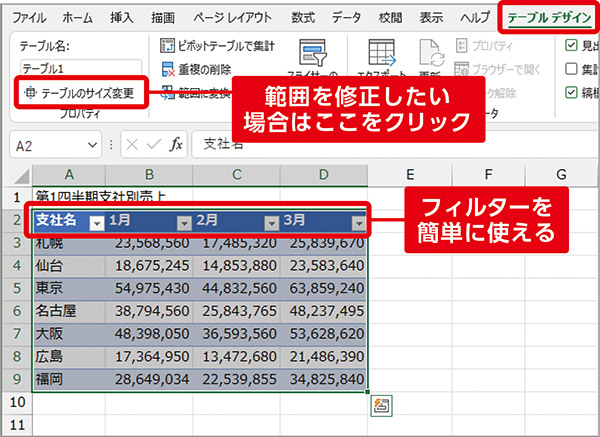Screen dimensions: 600x437
Task: Click the cell with 54,975,430
Action: [x=149, y=289]
